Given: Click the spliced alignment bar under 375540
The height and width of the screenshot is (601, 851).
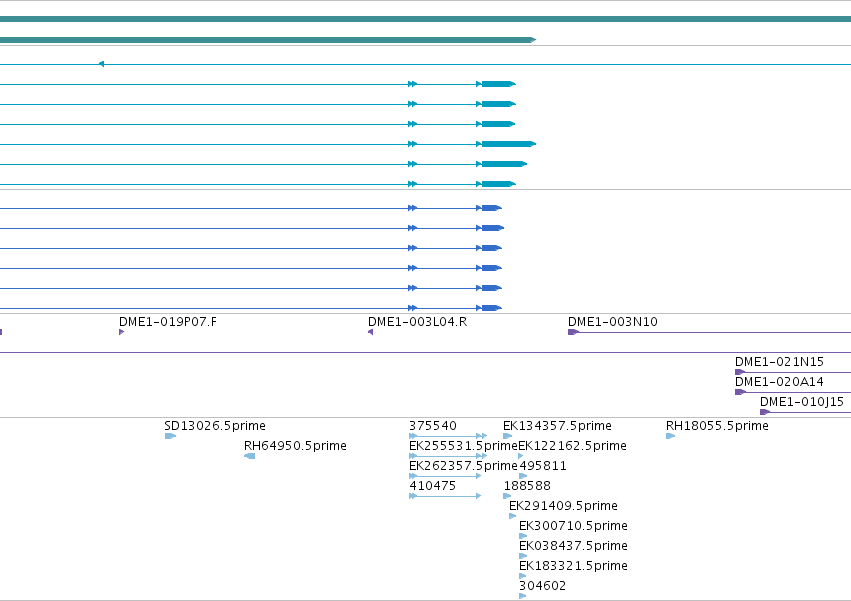Looking at the screenshot, I should pos(448,436).
